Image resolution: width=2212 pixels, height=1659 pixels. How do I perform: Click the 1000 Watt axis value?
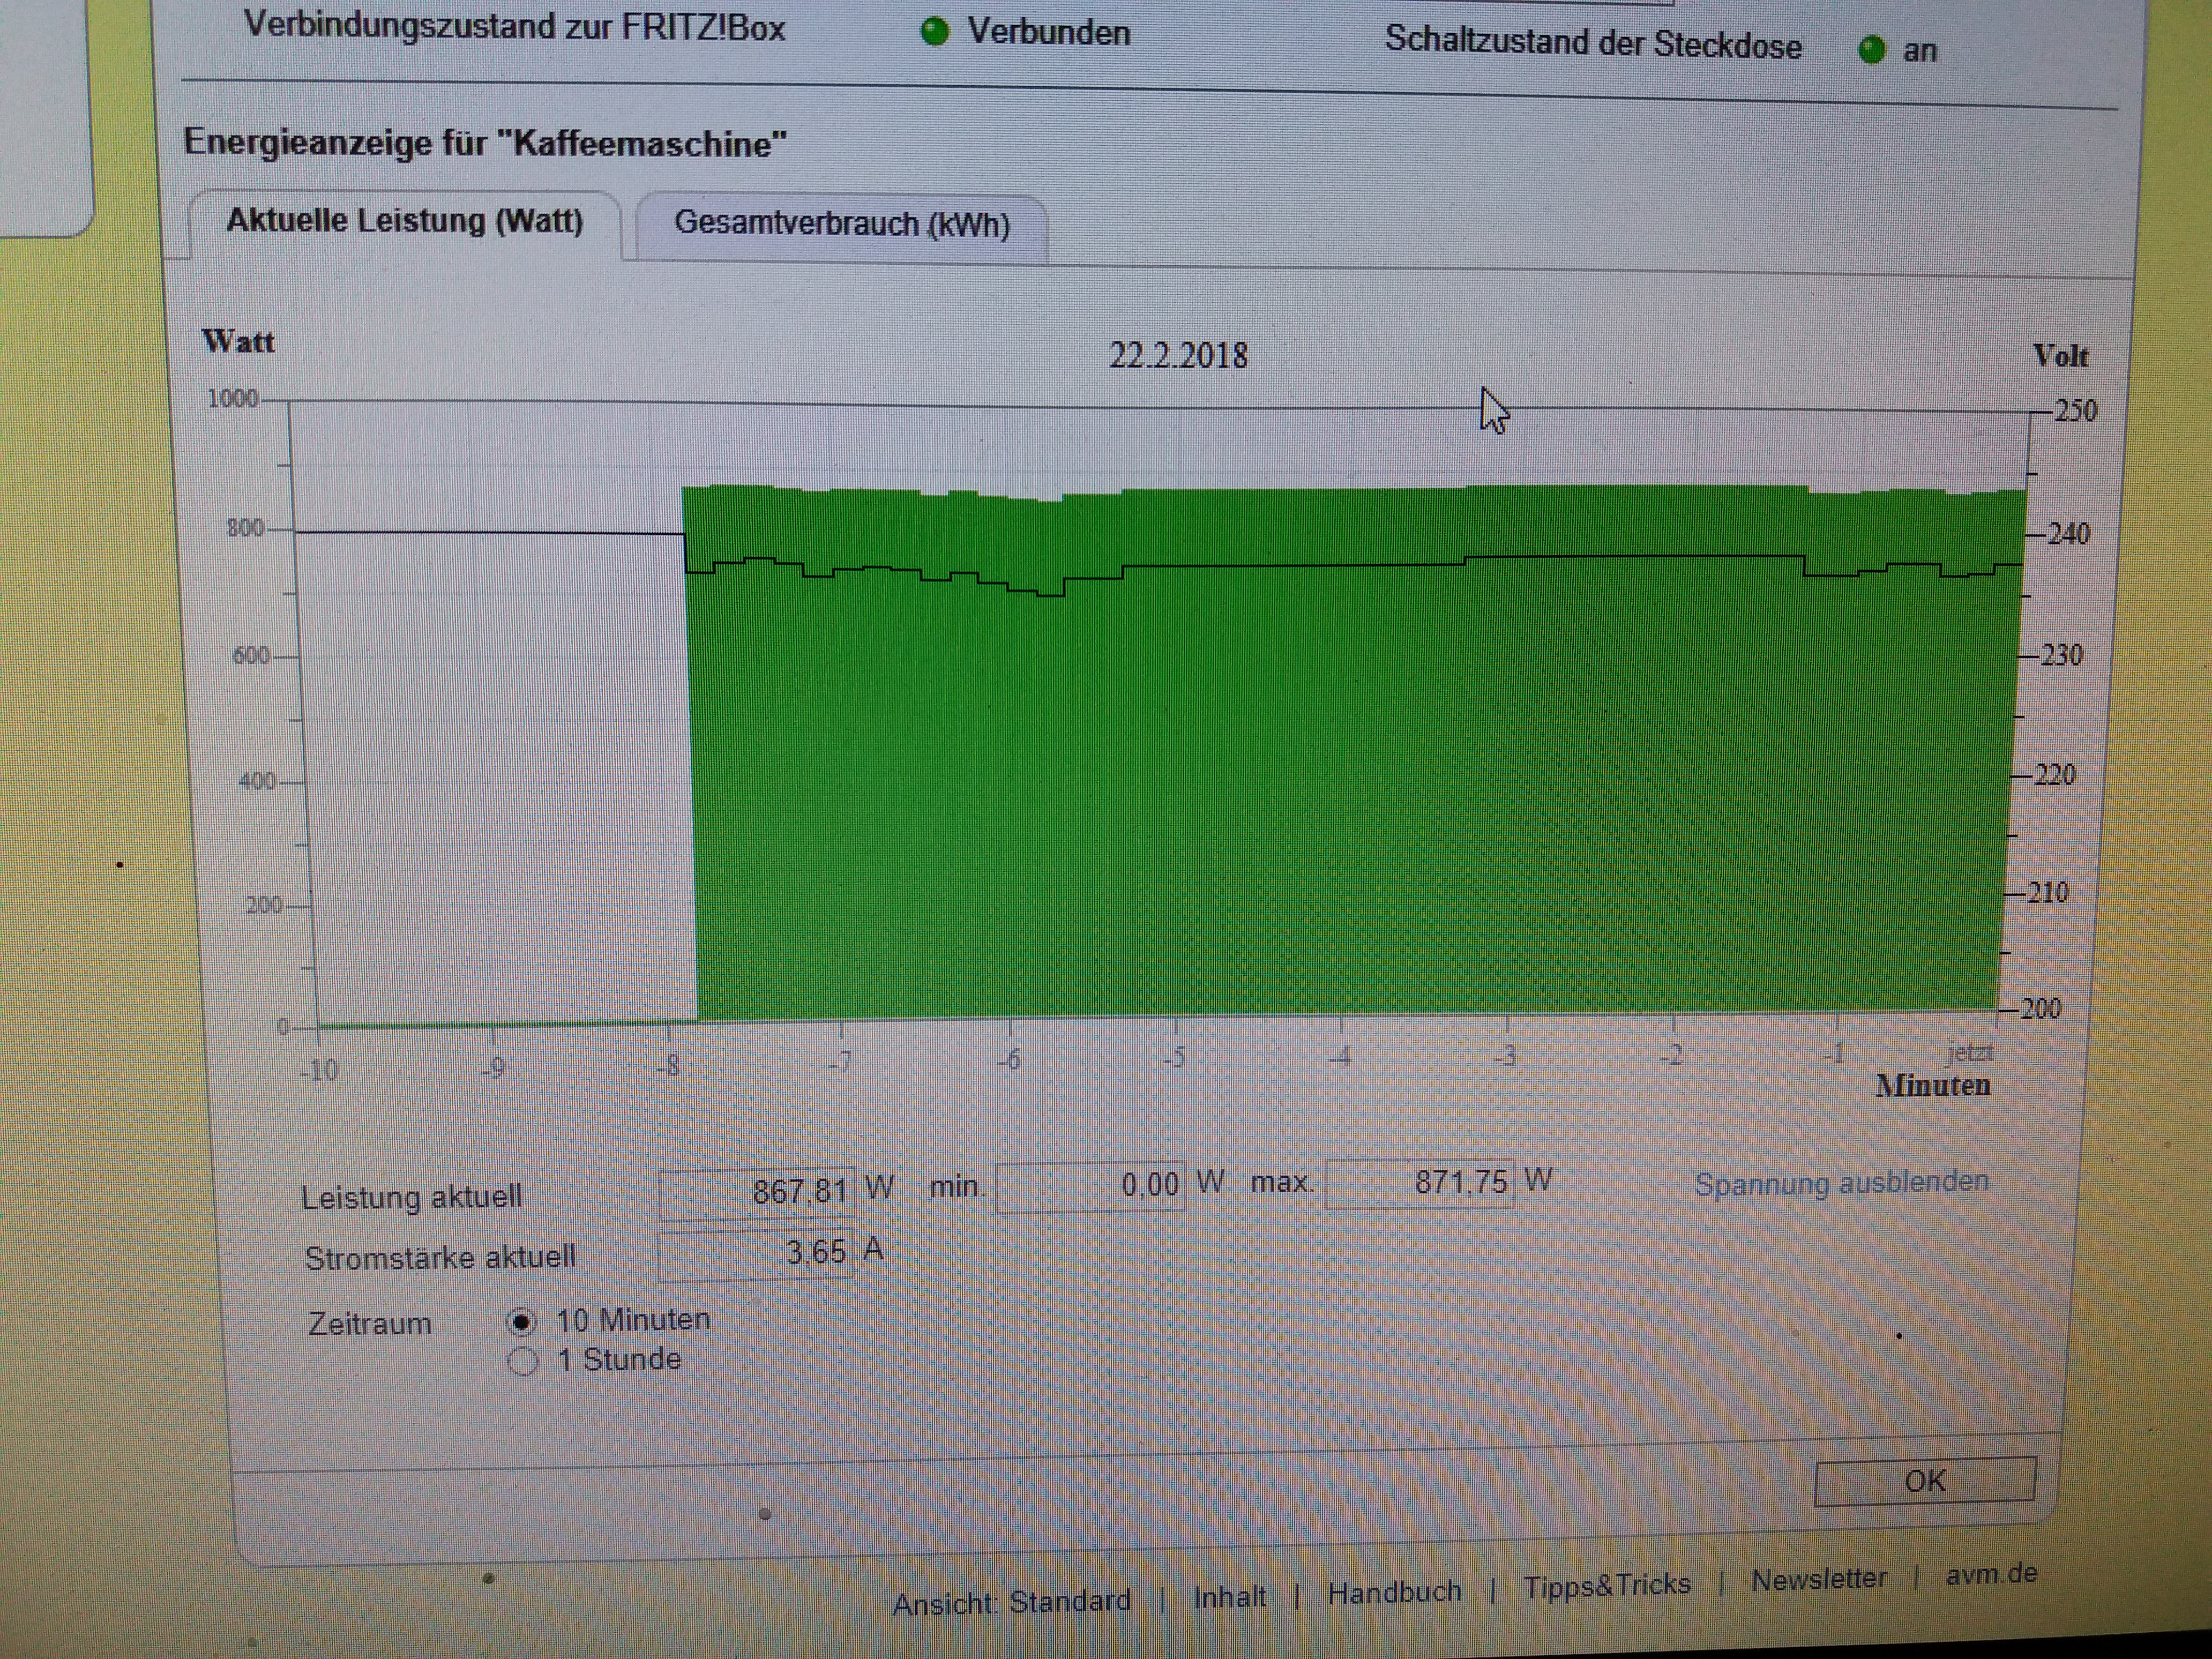tap(232, 399)
